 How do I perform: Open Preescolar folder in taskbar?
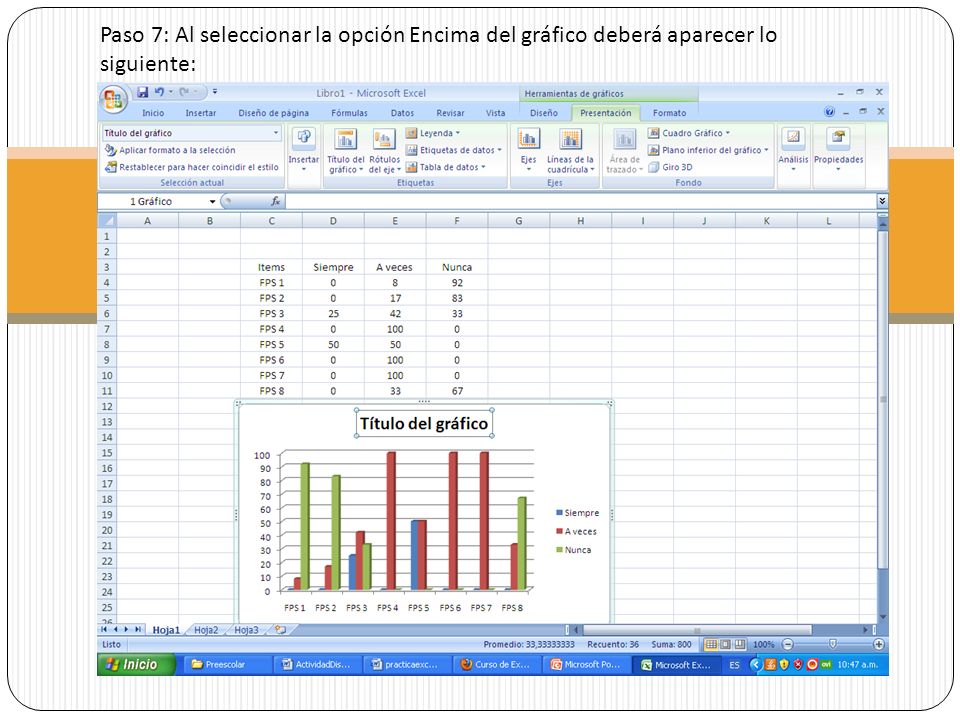pos(225,664)
